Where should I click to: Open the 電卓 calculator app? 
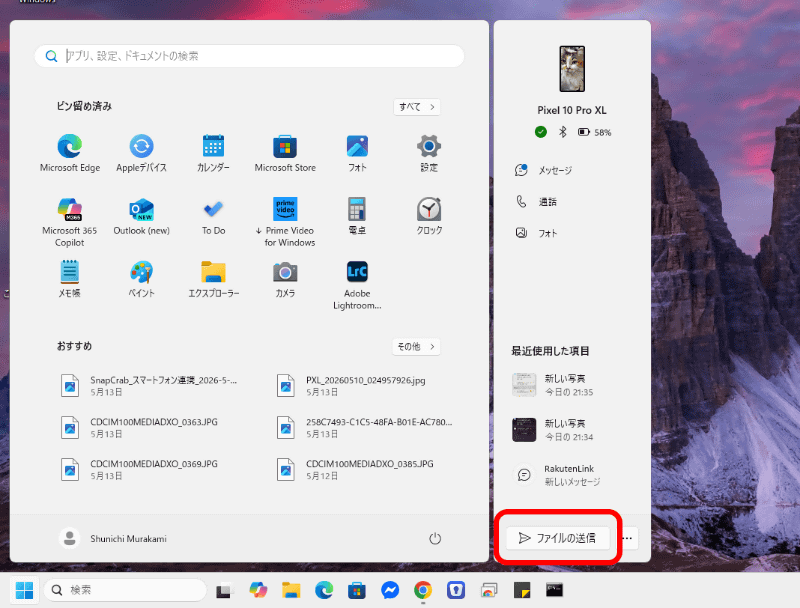(357, 216)
